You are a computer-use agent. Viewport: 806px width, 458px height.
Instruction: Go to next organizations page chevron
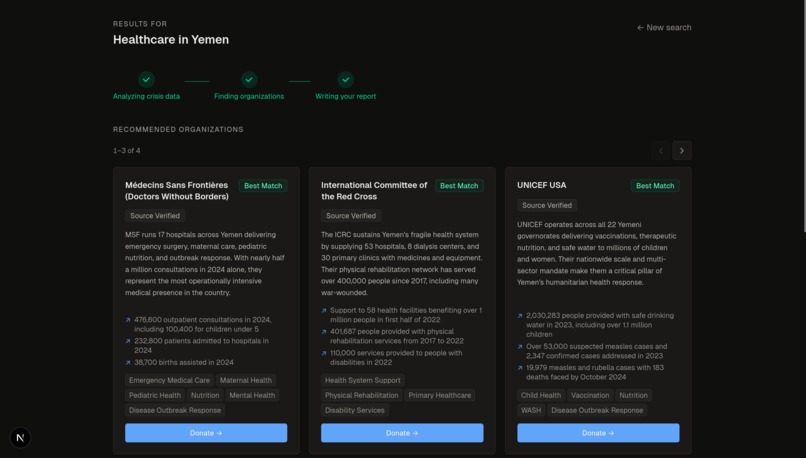pos(682,151)
